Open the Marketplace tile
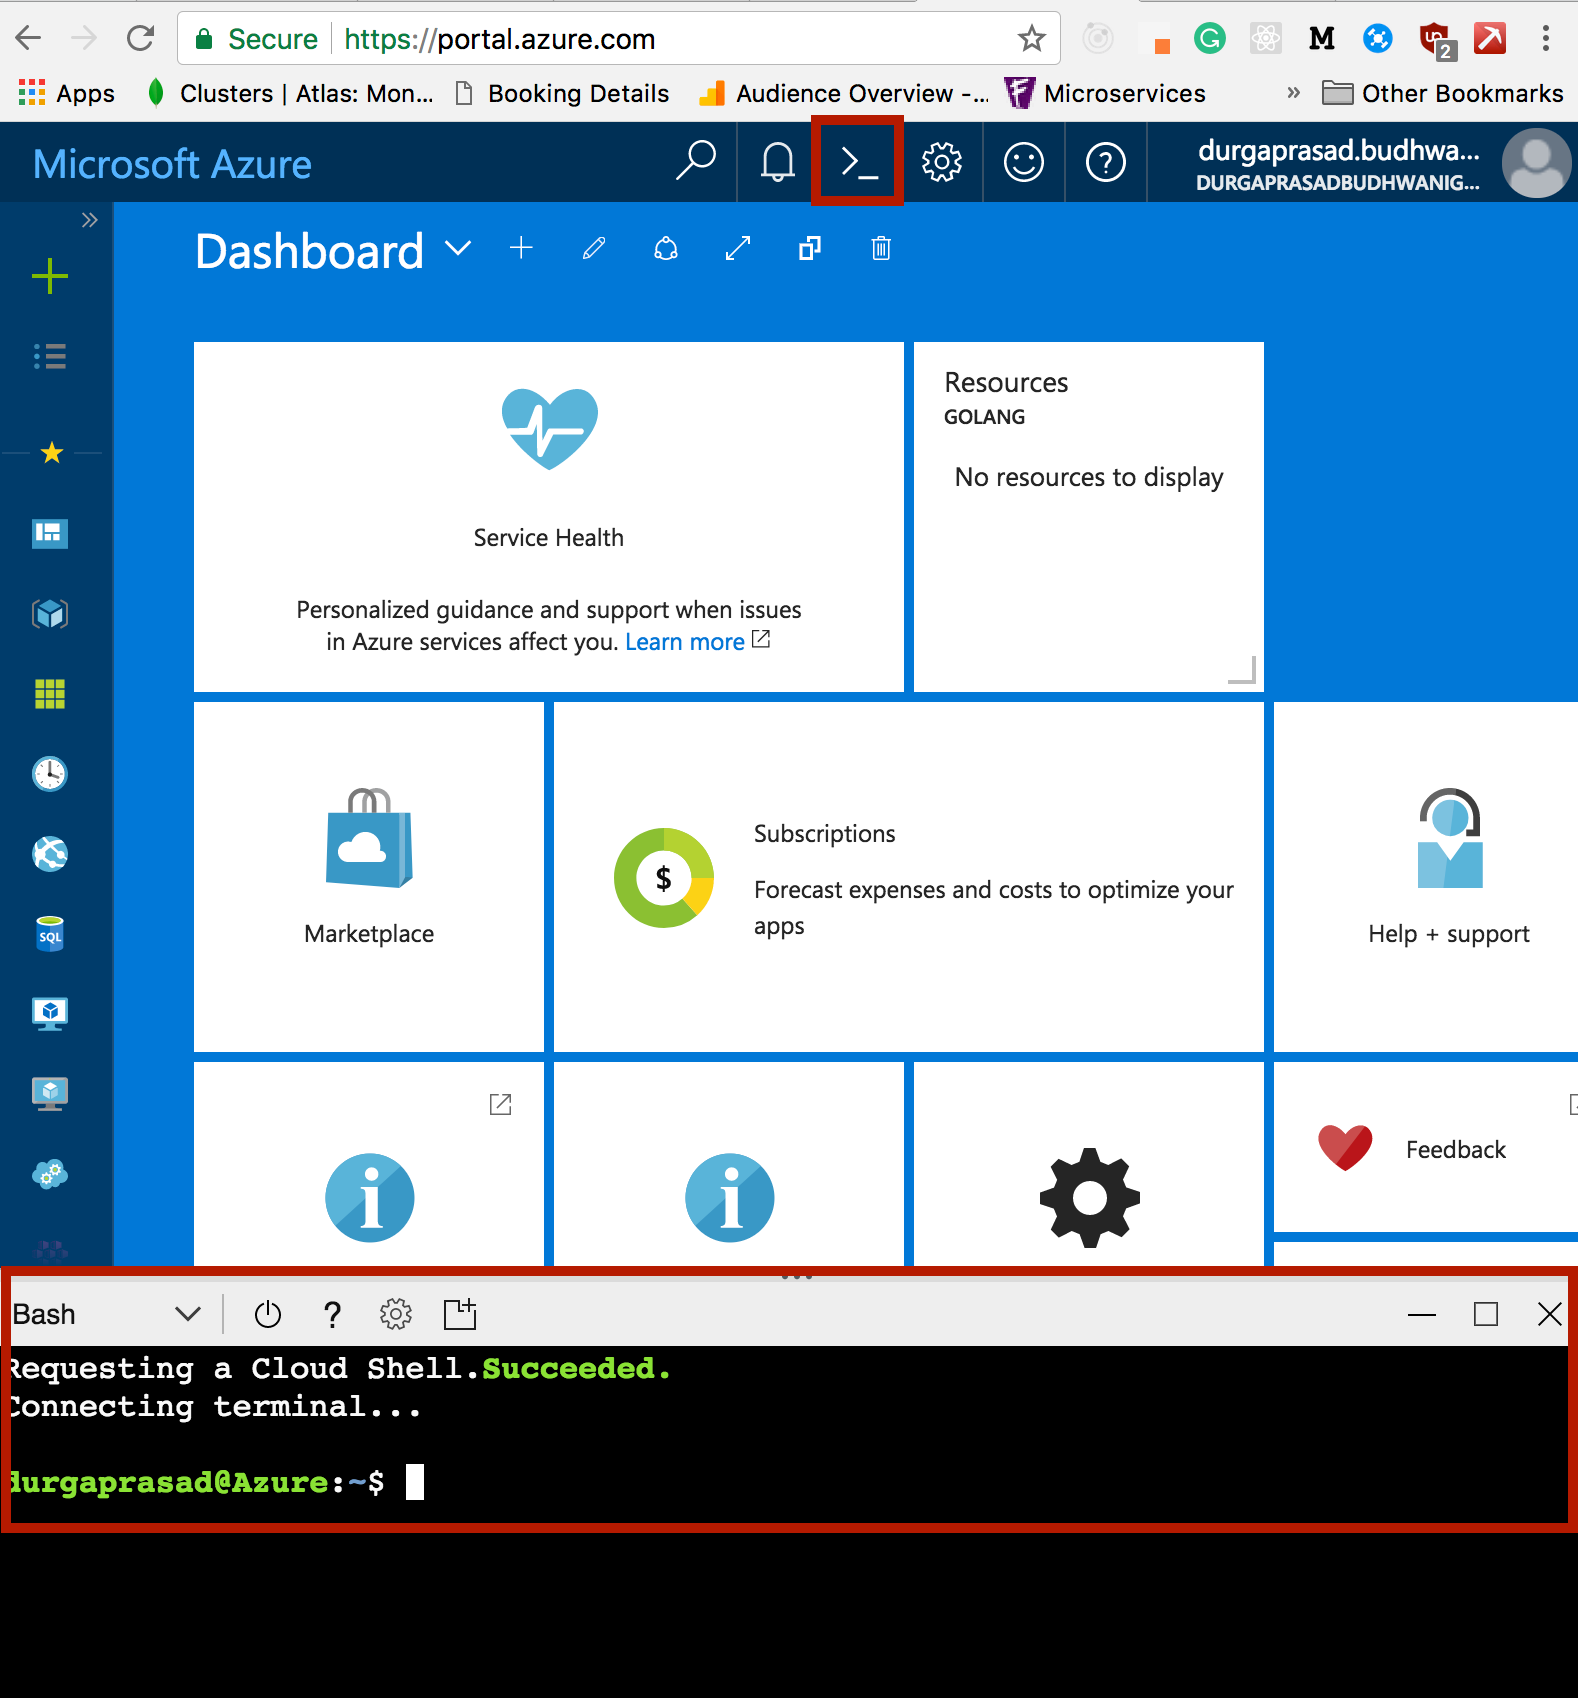The image size is (1578, 1698). (x=369, y=877)
